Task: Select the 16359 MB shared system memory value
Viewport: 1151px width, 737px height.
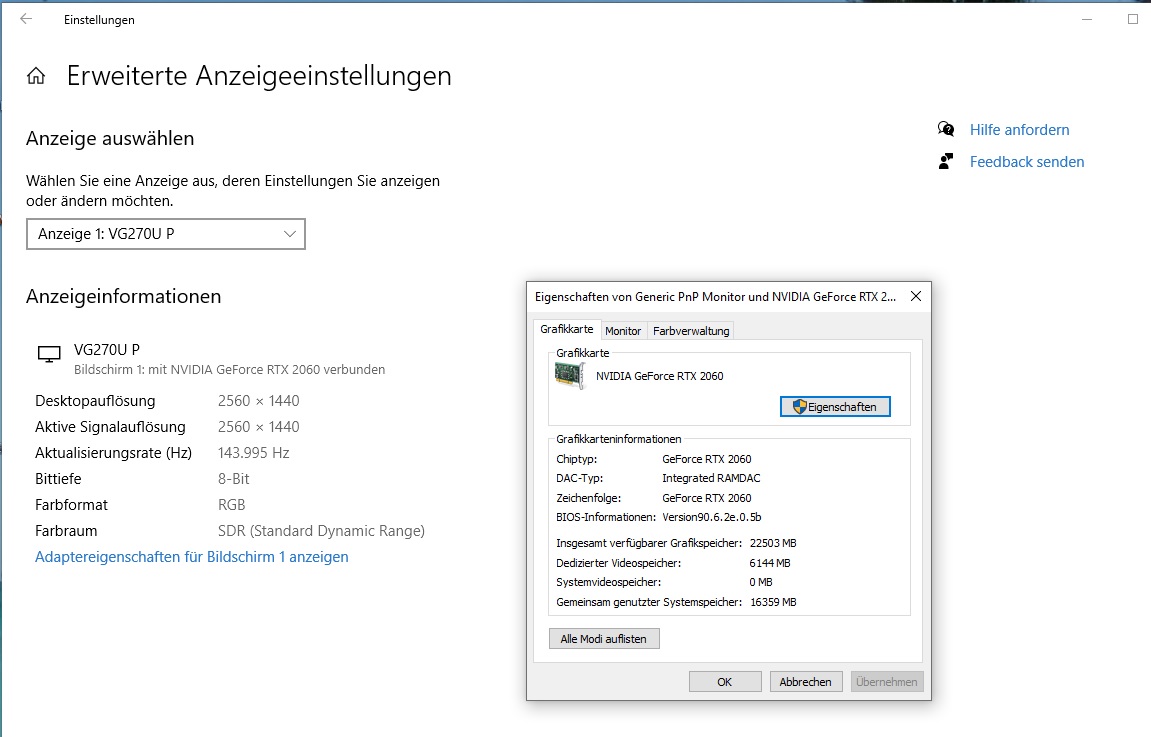Action: (x=773, y=602)
